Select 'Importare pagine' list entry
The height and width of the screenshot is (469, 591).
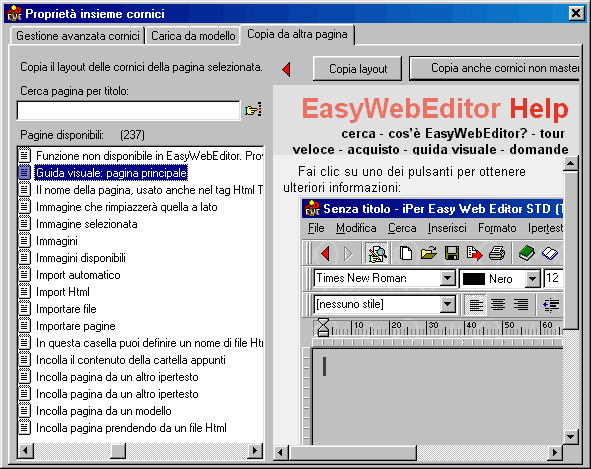[76, 326]
